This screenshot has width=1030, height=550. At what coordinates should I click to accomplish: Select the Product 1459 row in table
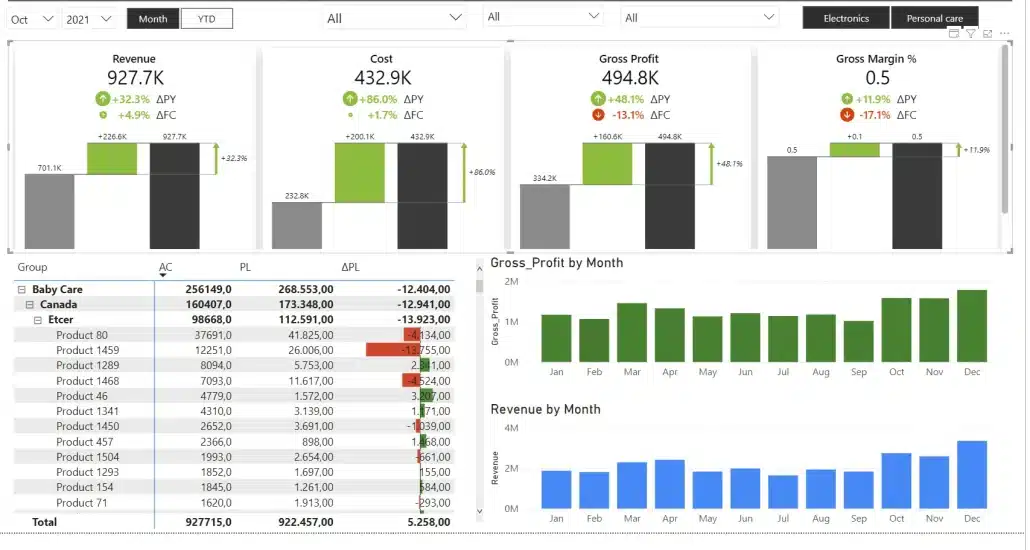(x=88, y=350)
